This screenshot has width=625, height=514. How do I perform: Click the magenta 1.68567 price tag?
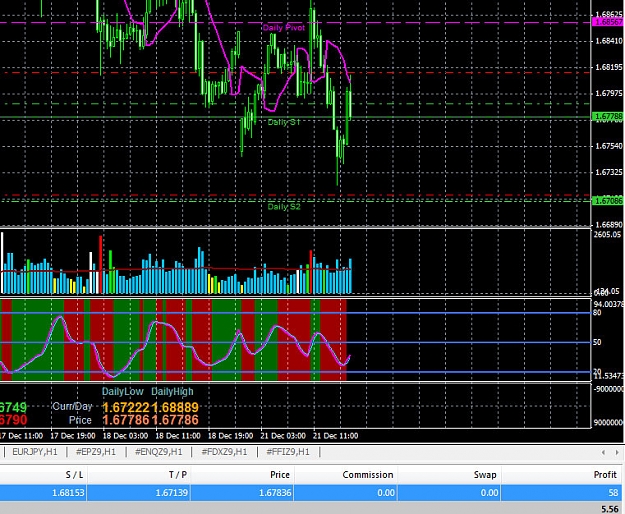pos(607,22)
